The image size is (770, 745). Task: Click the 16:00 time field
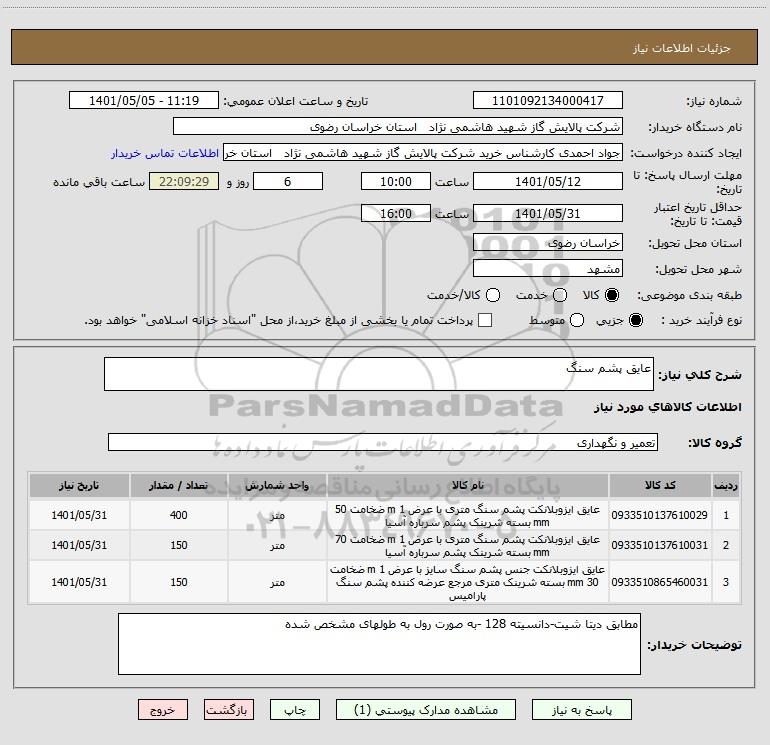pyautogui.click(x=396, y=213)
